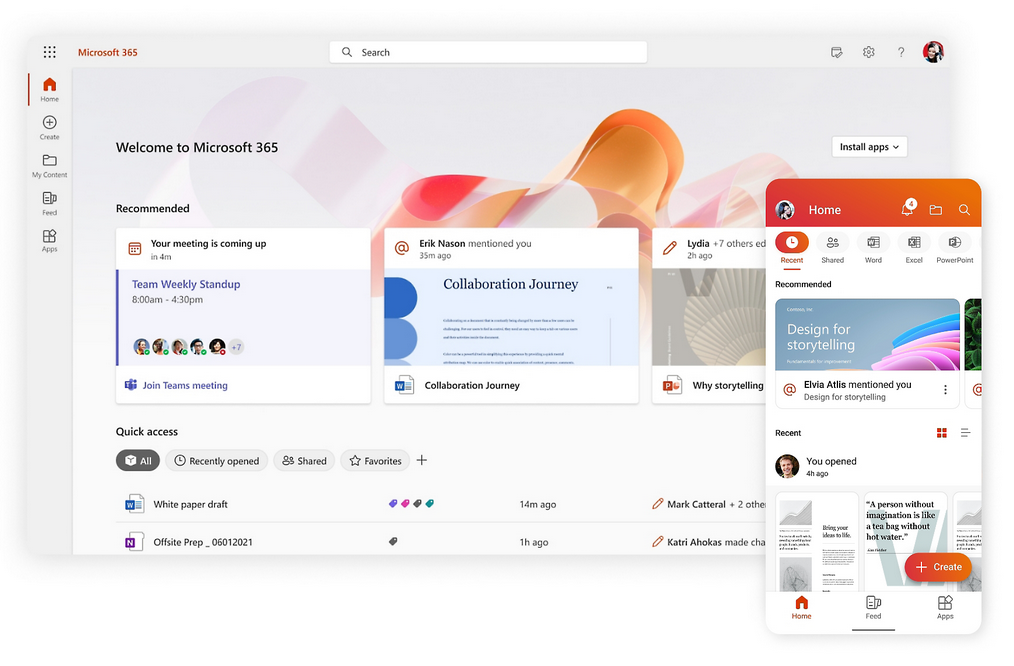Click the tag on Offsite Prep row
Screen dimensions: 1014x666
pos(393,541)
